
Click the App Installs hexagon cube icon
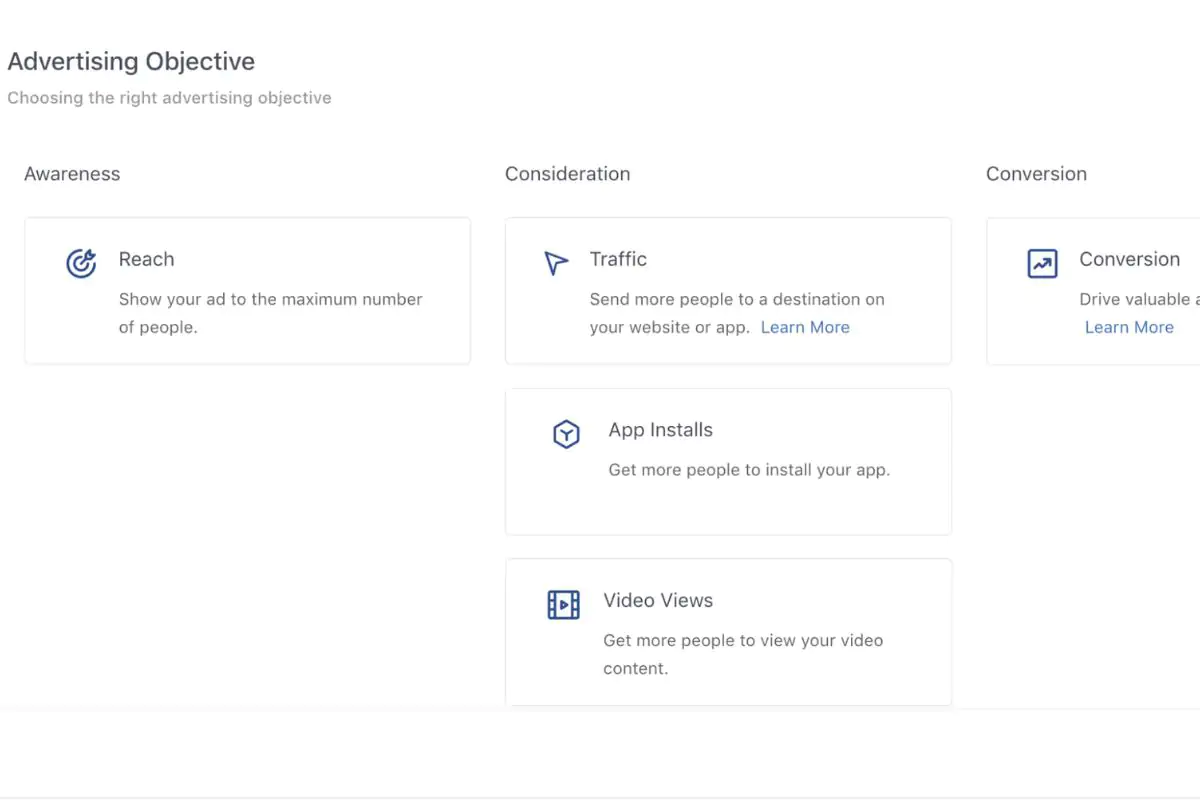(x=566, y=434)
